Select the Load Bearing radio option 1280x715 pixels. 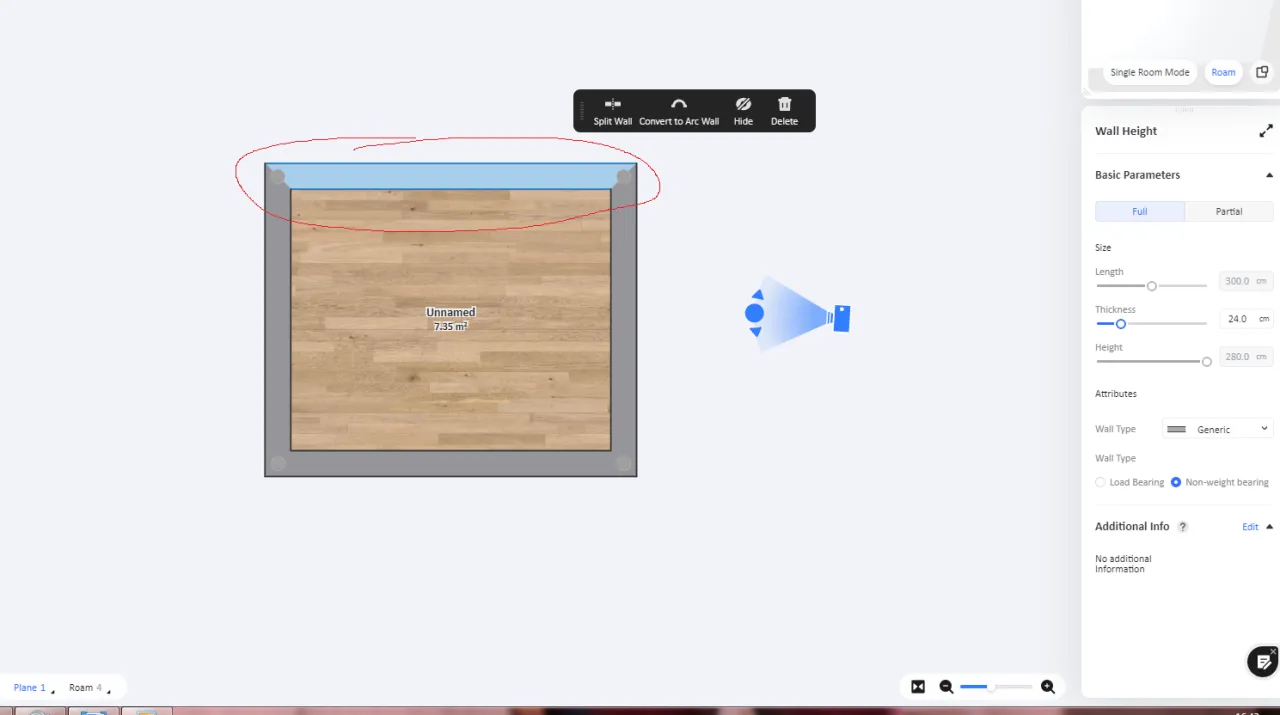(x=1101, y=482)
